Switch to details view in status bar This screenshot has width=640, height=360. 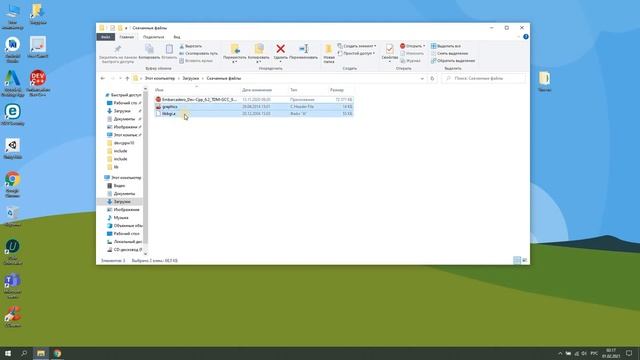517,260
